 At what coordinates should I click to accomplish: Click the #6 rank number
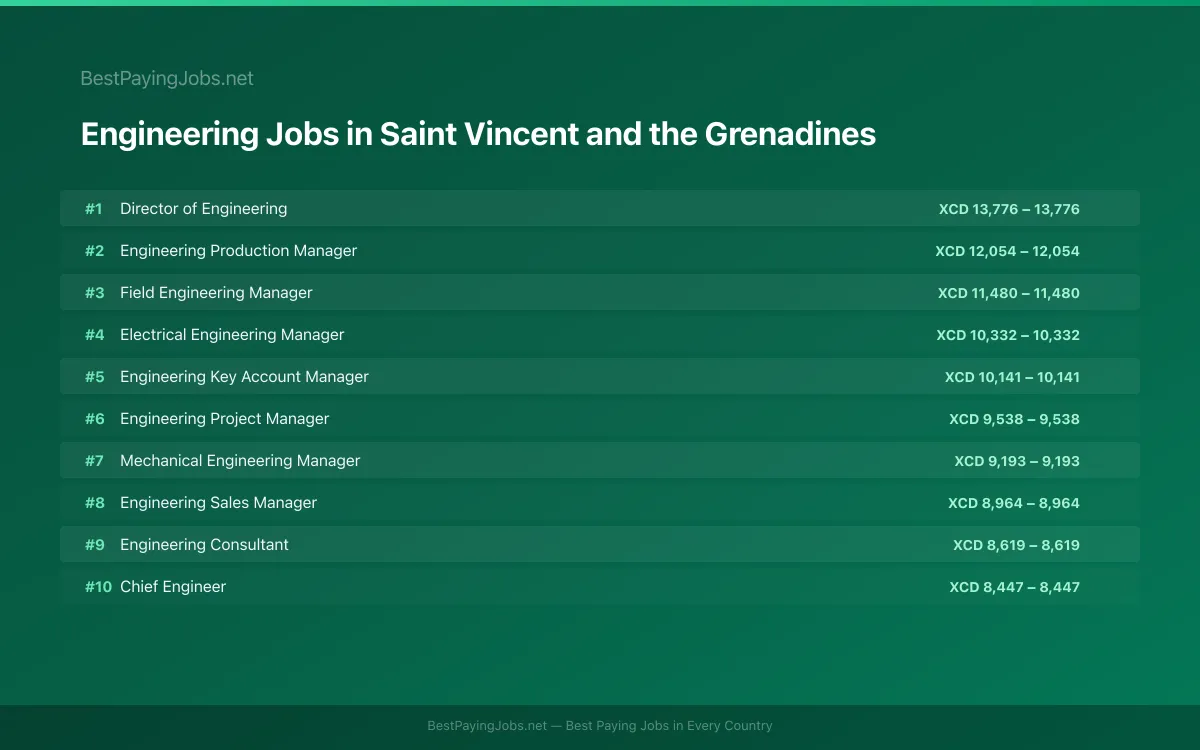pyautogui.click(x=94, y=419)
